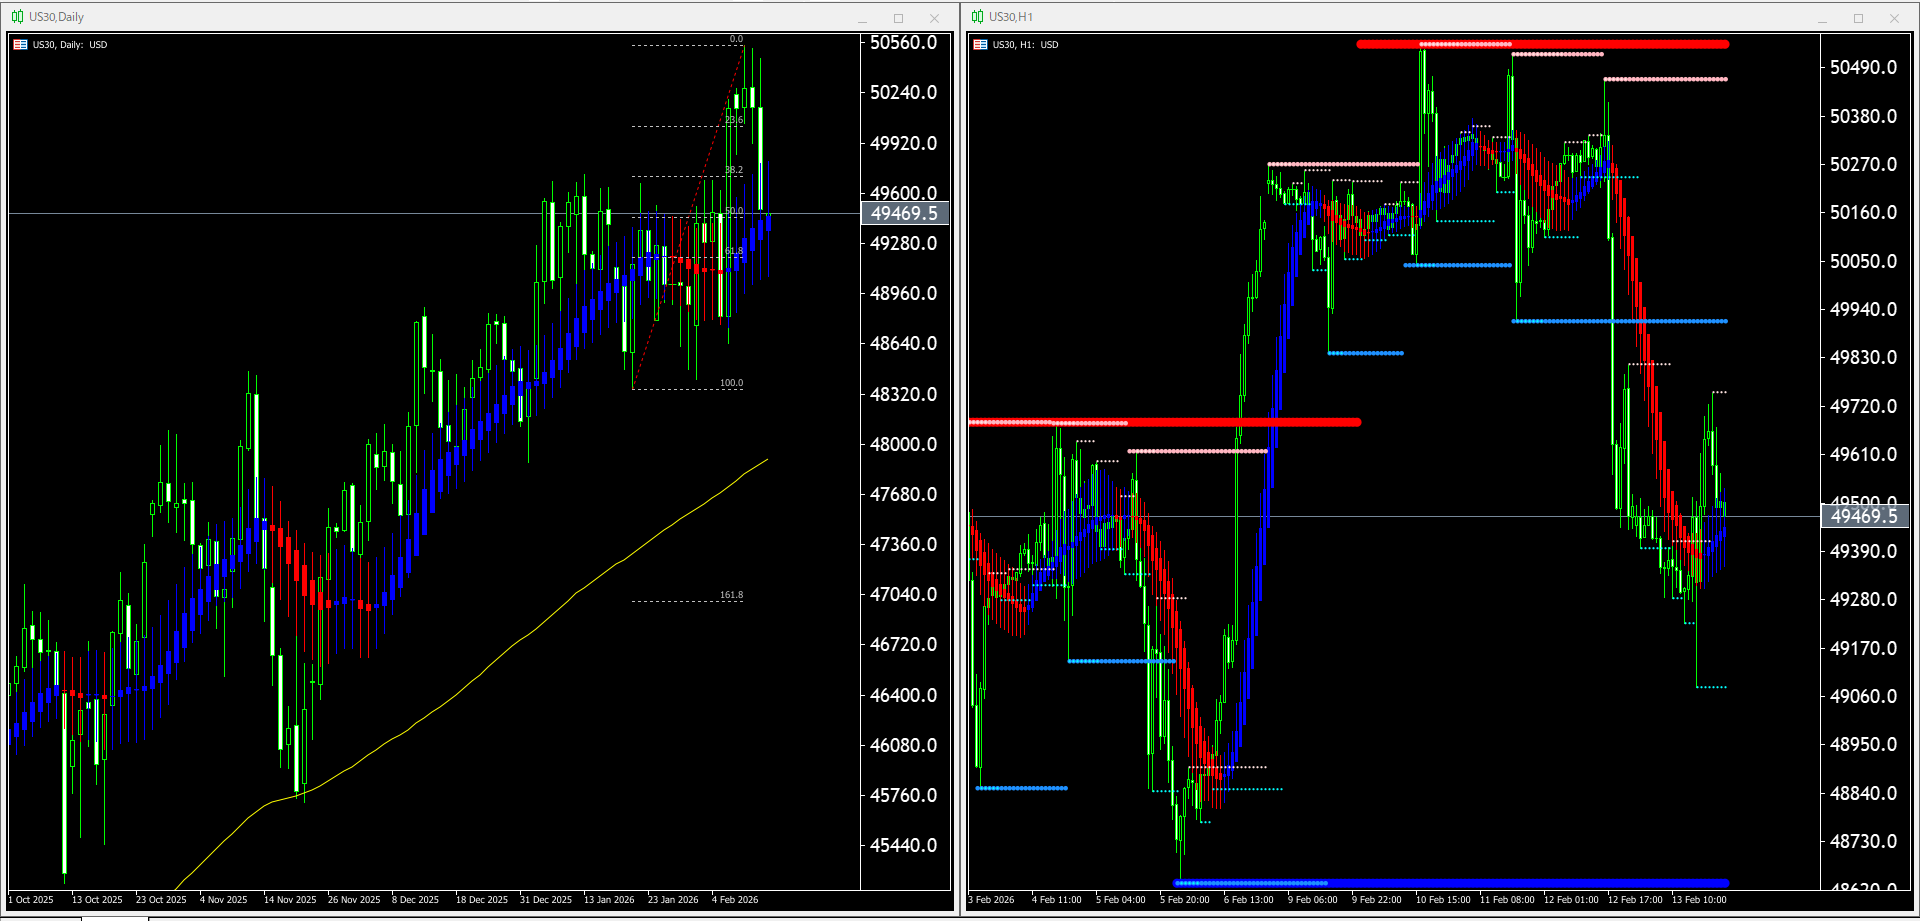Click the '13 Feb 10:00' time on H1 axis
Screen dimensions: 1920x921
click(x=1699, y=900)
